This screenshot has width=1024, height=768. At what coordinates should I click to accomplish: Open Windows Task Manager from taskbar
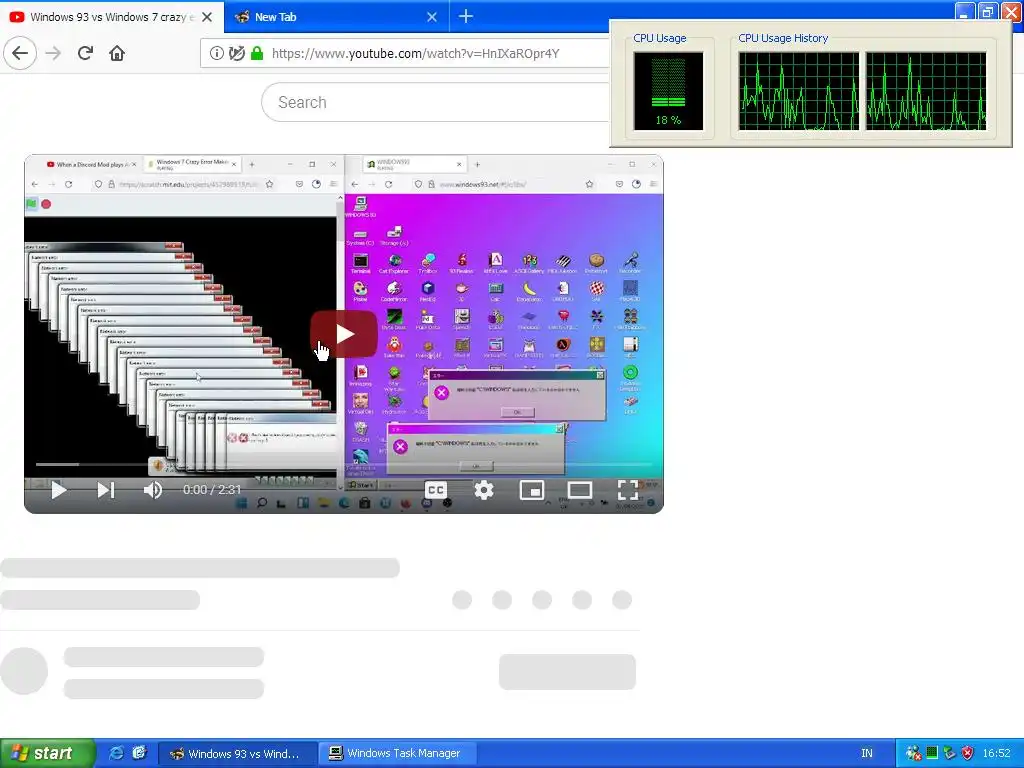coord(397,754)
